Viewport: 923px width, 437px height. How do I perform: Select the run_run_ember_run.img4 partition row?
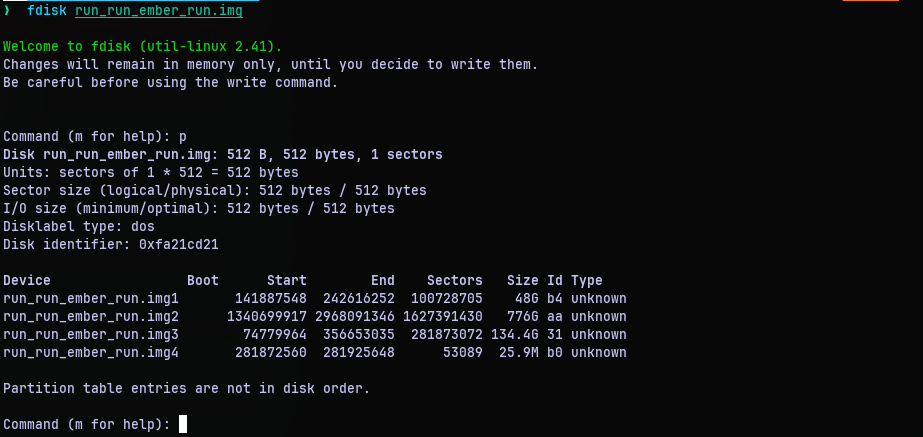pos(91,353)
